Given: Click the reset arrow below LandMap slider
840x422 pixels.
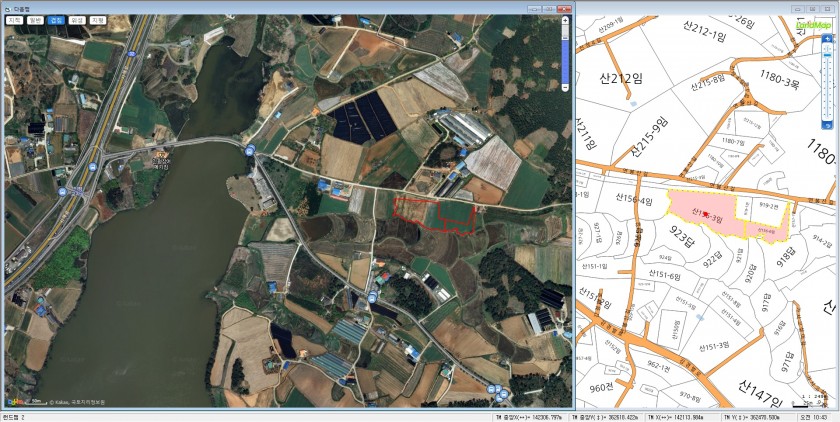Looking at the screenshot, I should click(827, 126).
